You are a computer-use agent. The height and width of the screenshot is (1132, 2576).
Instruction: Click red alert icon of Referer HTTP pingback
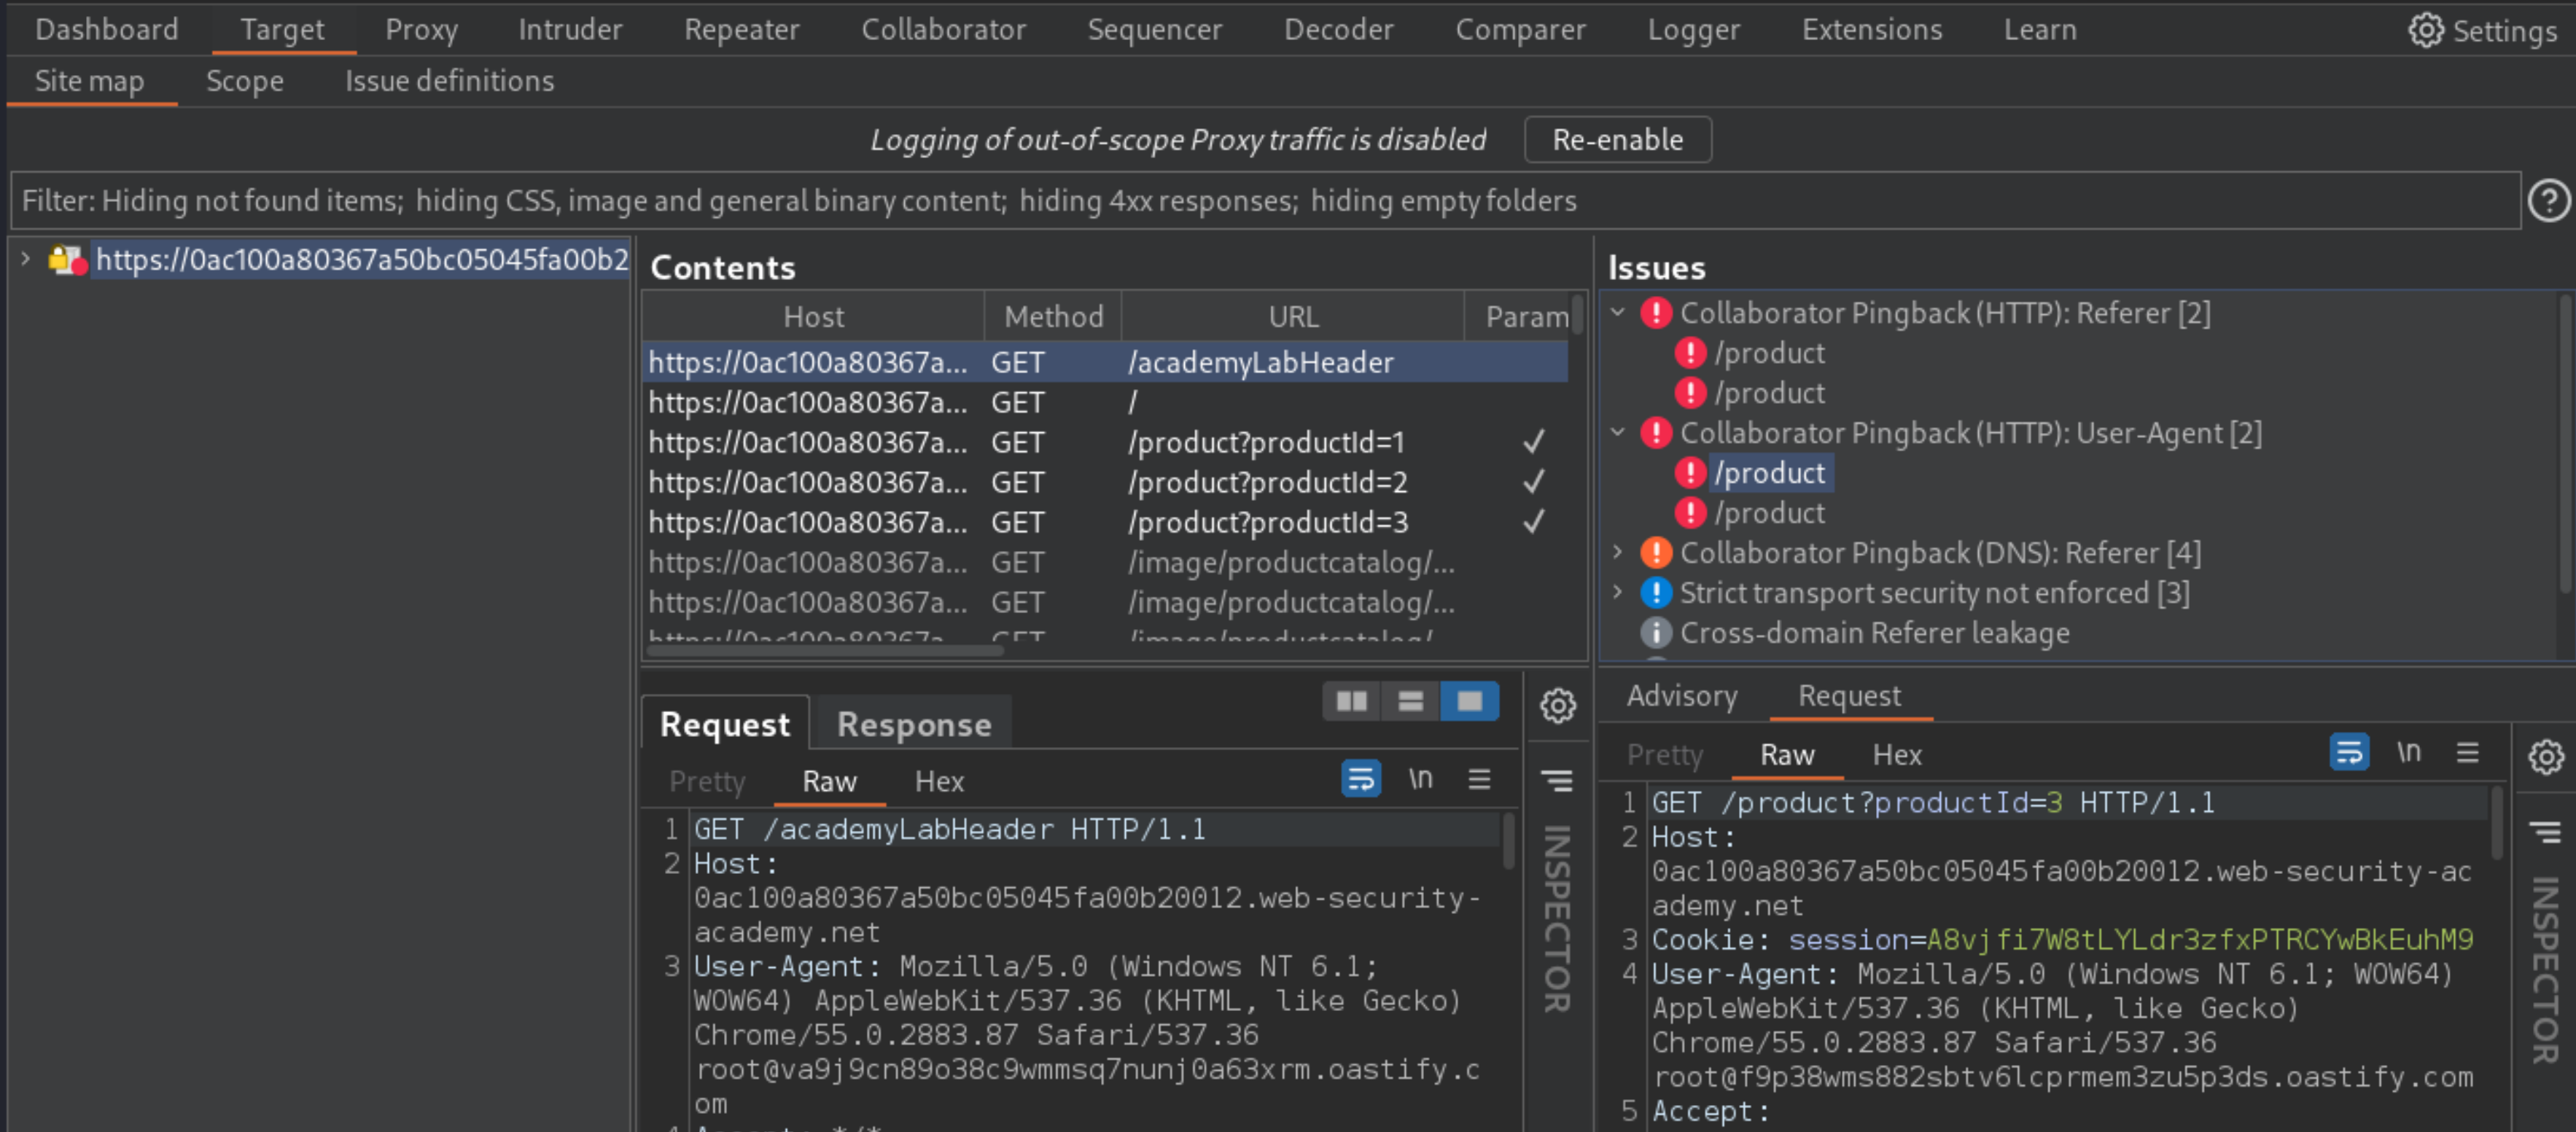click(x=1656, y=313)
